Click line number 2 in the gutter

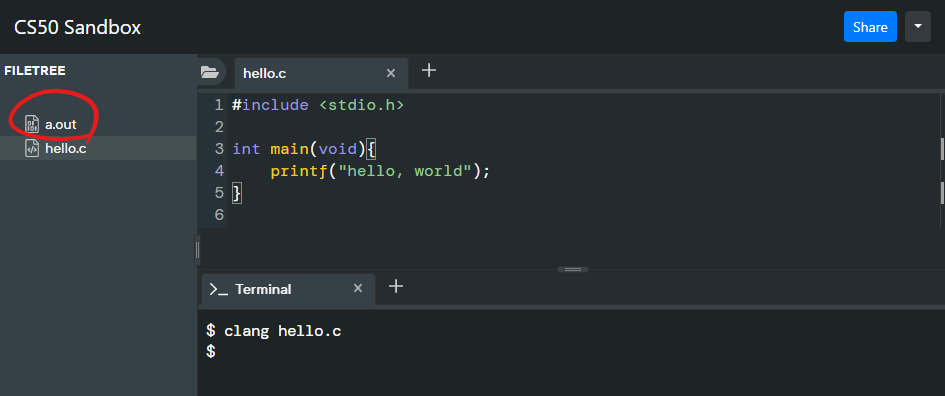click(219, 127)
